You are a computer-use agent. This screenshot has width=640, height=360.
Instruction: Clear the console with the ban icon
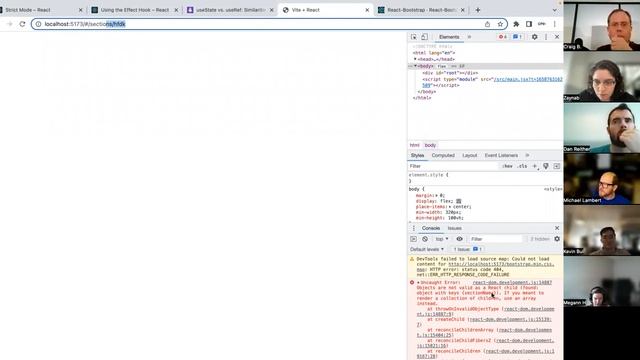point(425,239)
